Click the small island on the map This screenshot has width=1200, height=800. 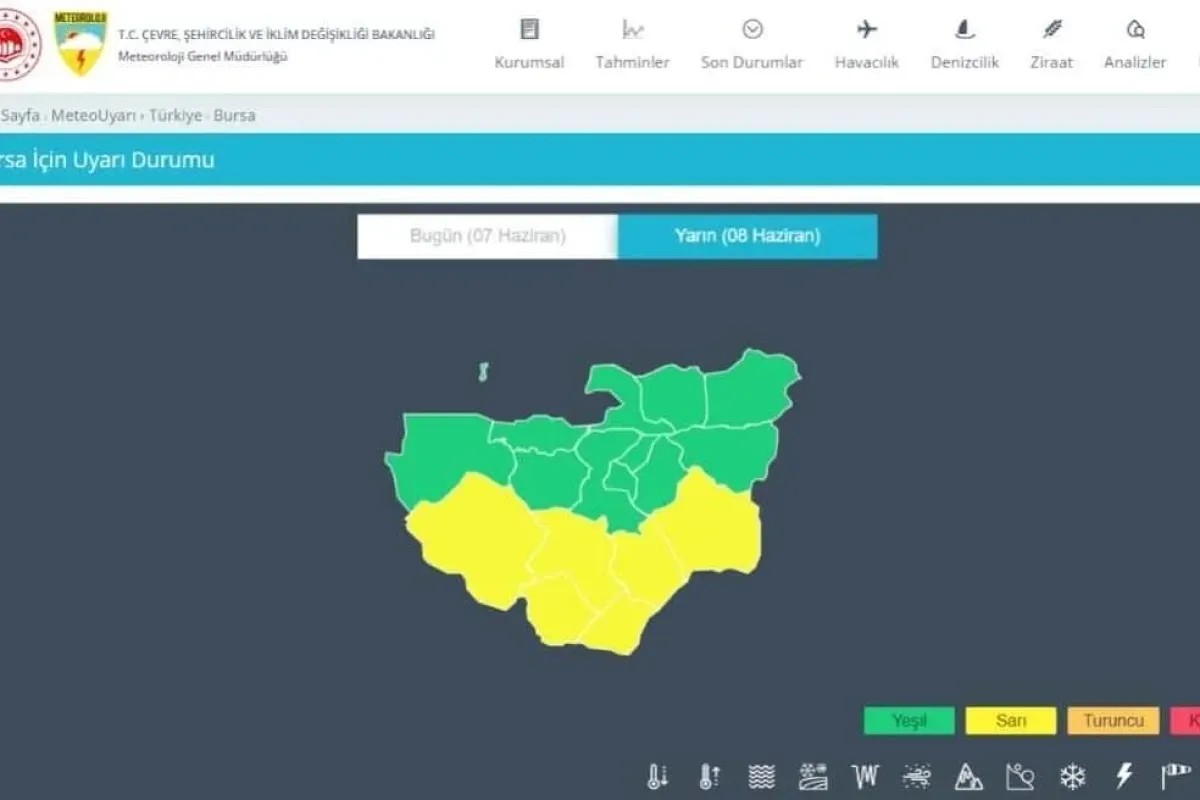(x=483, y=373)
